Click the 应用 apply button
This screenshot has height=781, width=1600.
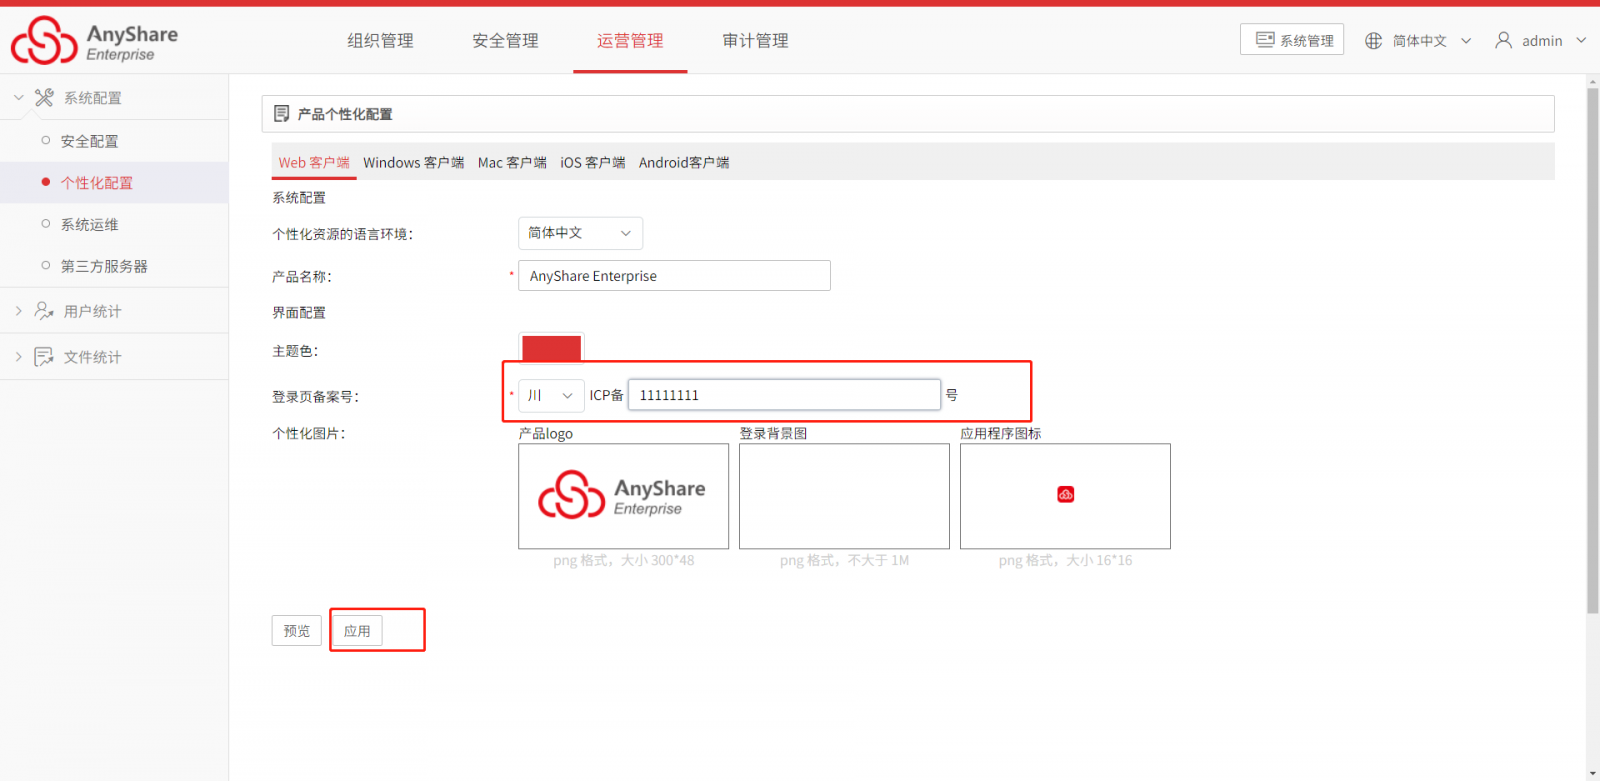tap(357, 631)
